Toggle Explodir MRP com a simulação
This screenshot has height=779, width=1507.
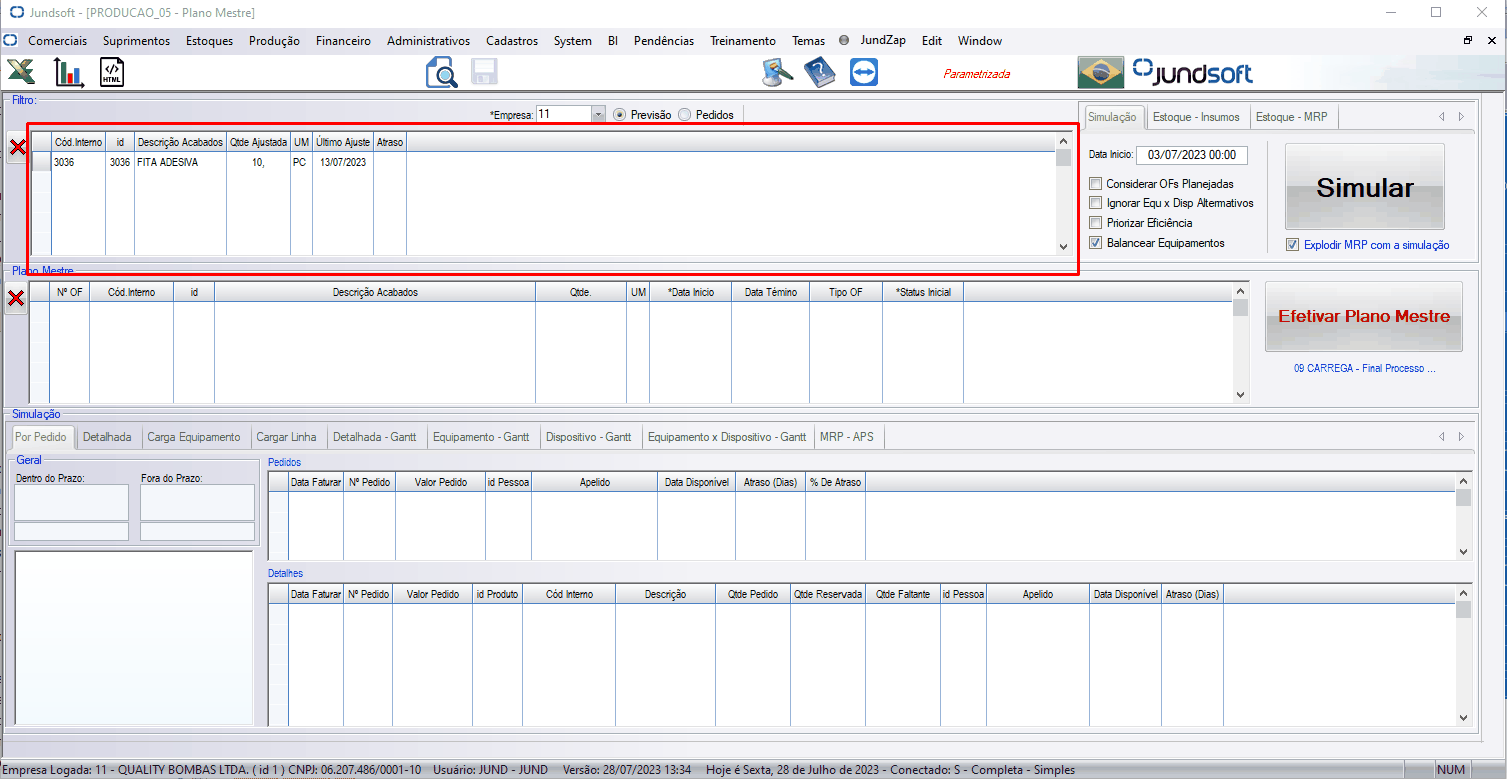click(x=1293, y=245)
